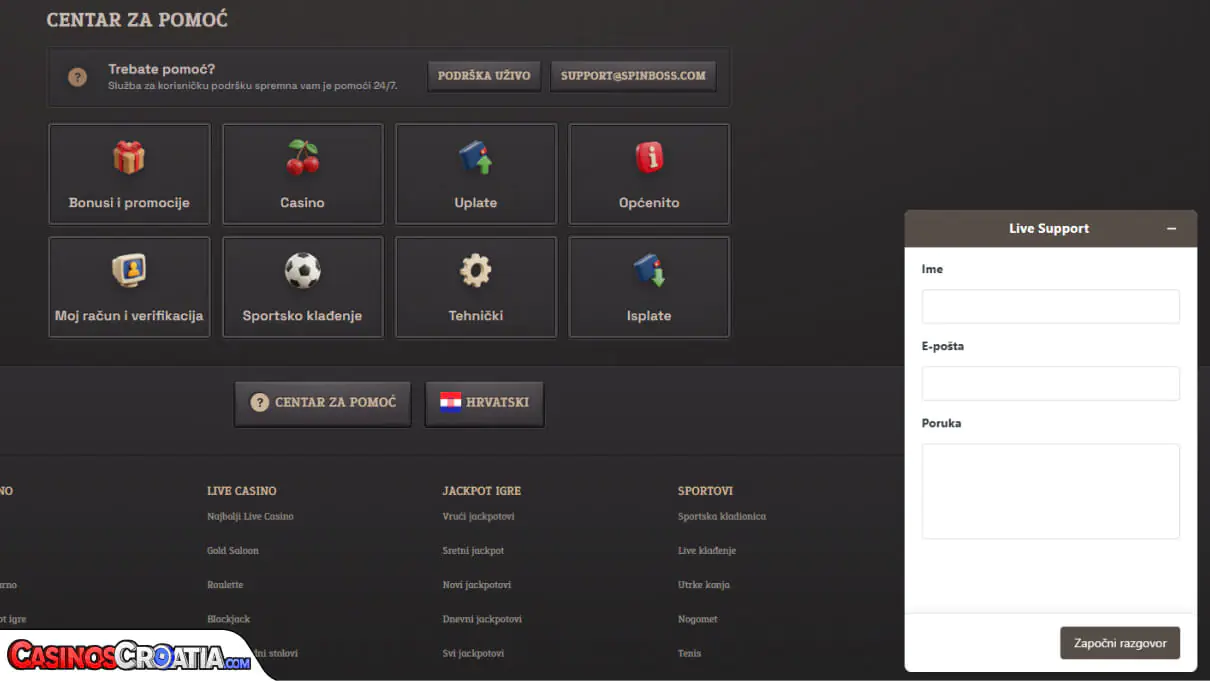Open the Bonusi i promocije gift icon
The height and width of the screenshot is (681, 1210).
[129, 158]
